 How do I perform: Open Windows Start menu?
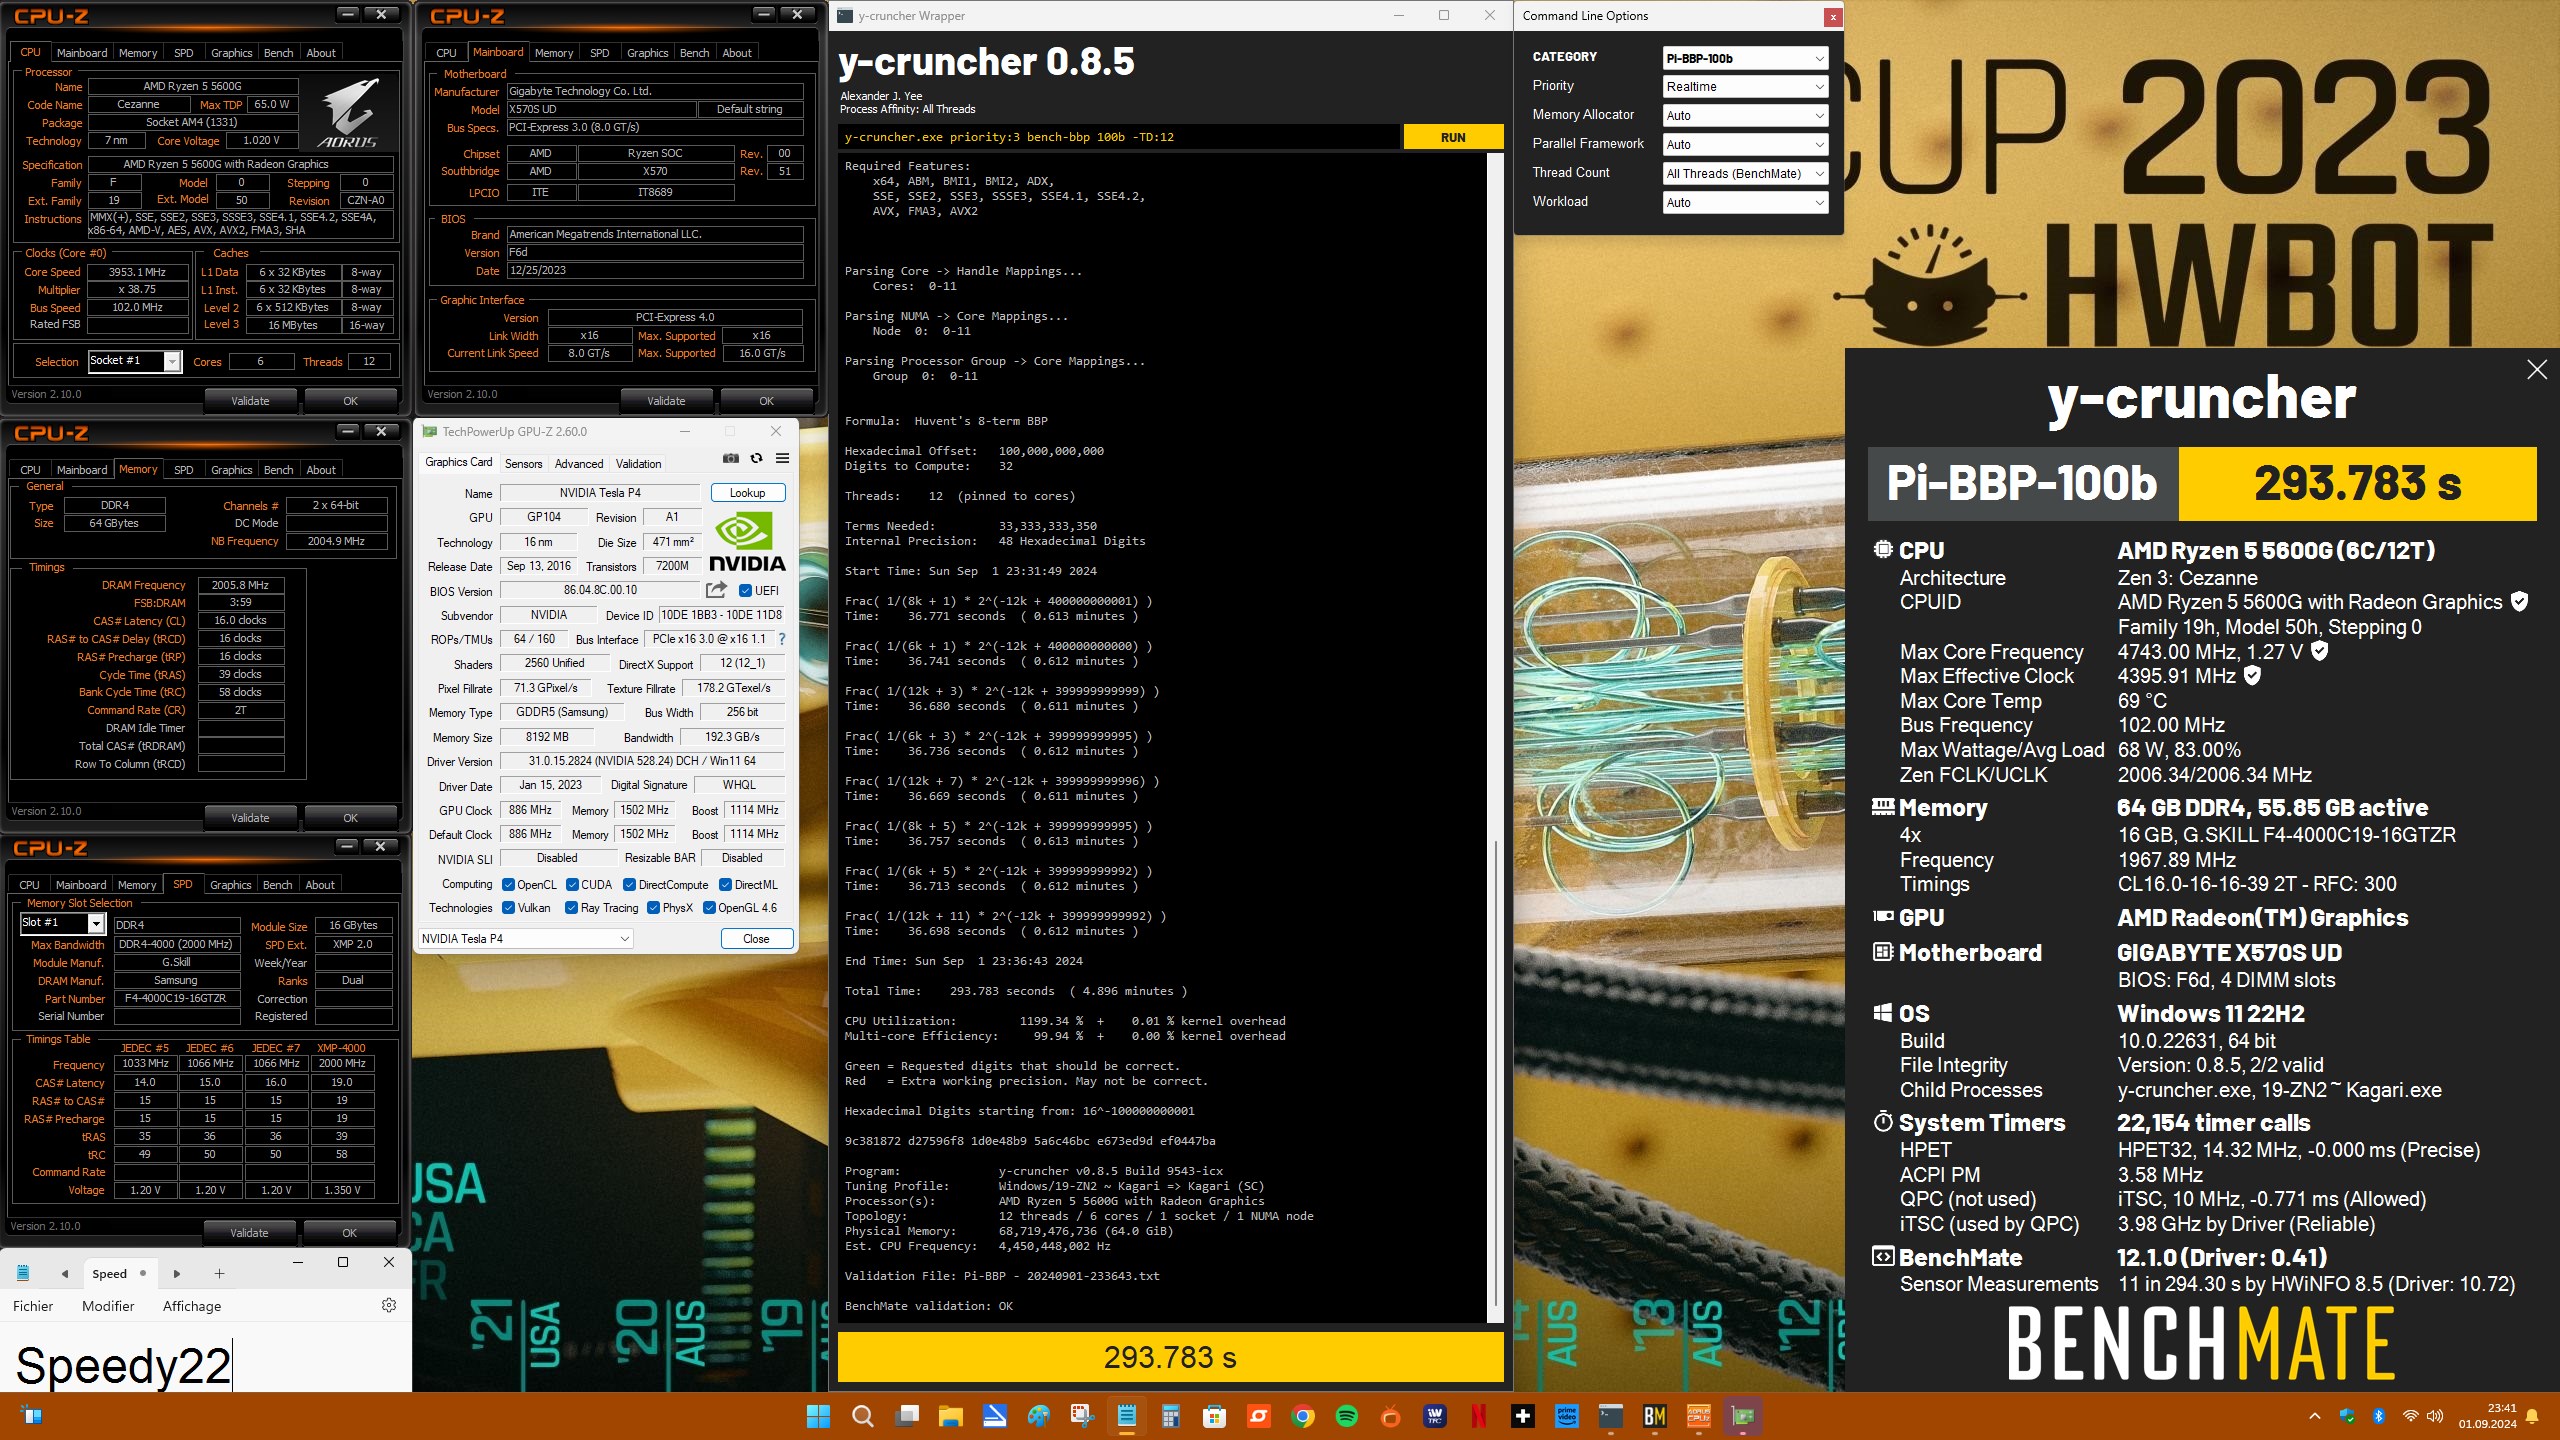pyautogui.click(x=818, y=1416)
